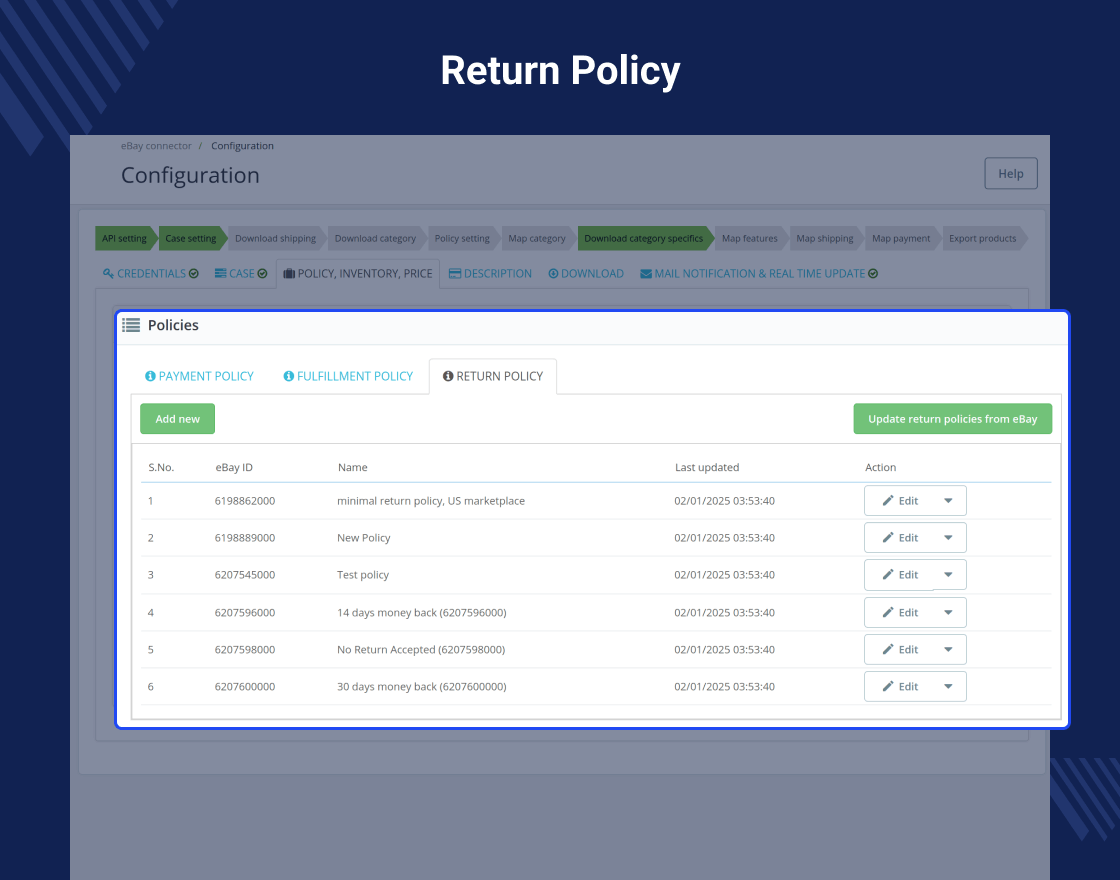
Task: Click check icon after REAL TIME UPDATE
Action: 873,274
